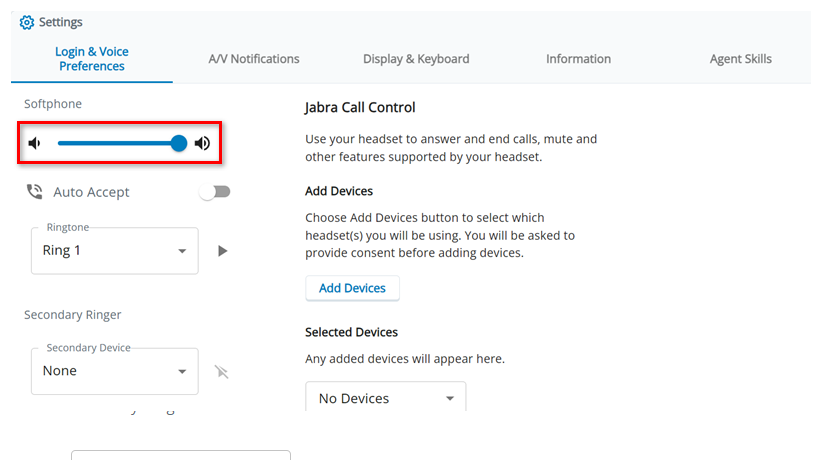Image resolution: width=813 pixels, height=460 pixels.
Task: Go to Display & Keyboard tab
Action: tap(416, 59)
